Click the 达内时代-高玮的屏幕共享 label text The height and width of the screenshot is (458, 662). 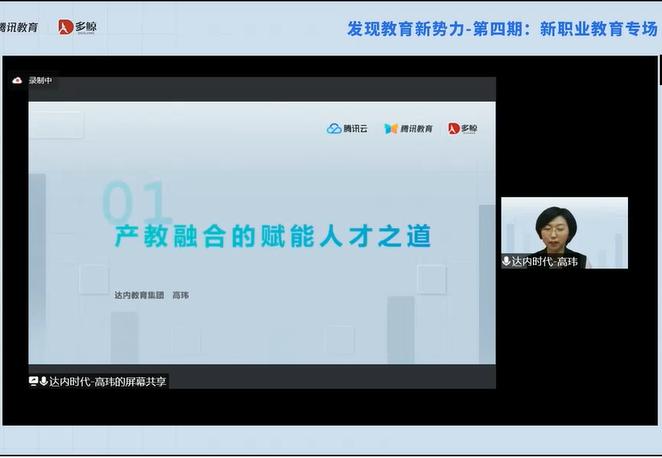tap(108, 381)
